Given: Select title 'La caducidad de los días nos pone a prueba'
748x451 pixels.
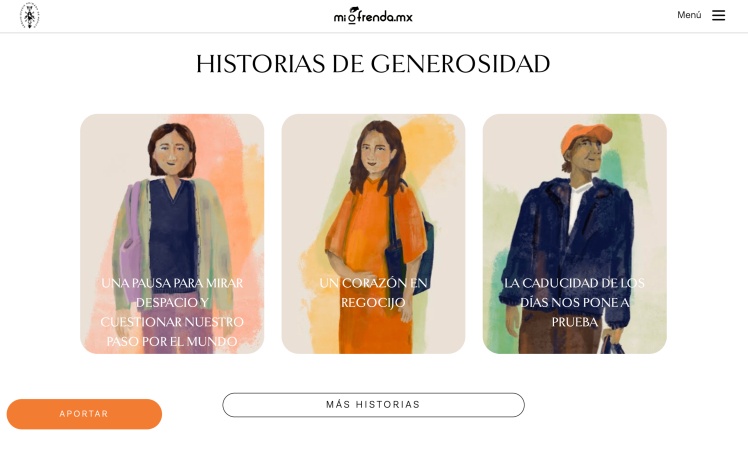Looking at the screenshot, I should [575, 303].
